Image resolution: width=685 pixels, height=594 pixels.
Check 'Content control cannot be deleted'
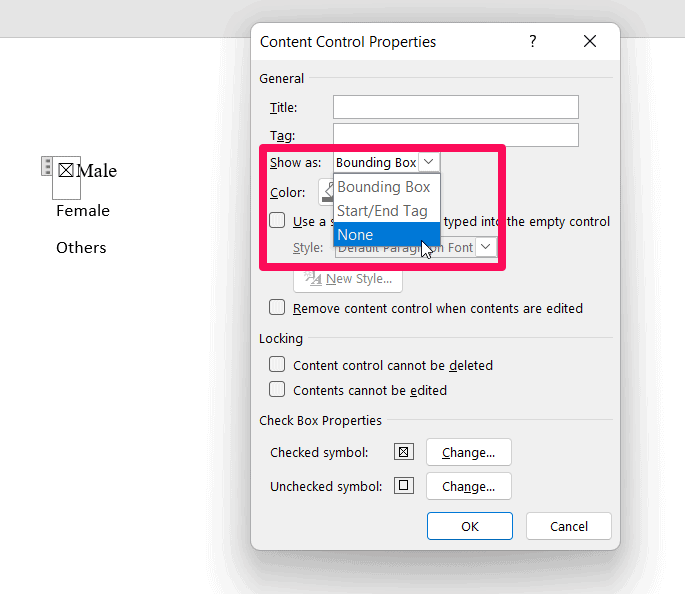(277, 365)
